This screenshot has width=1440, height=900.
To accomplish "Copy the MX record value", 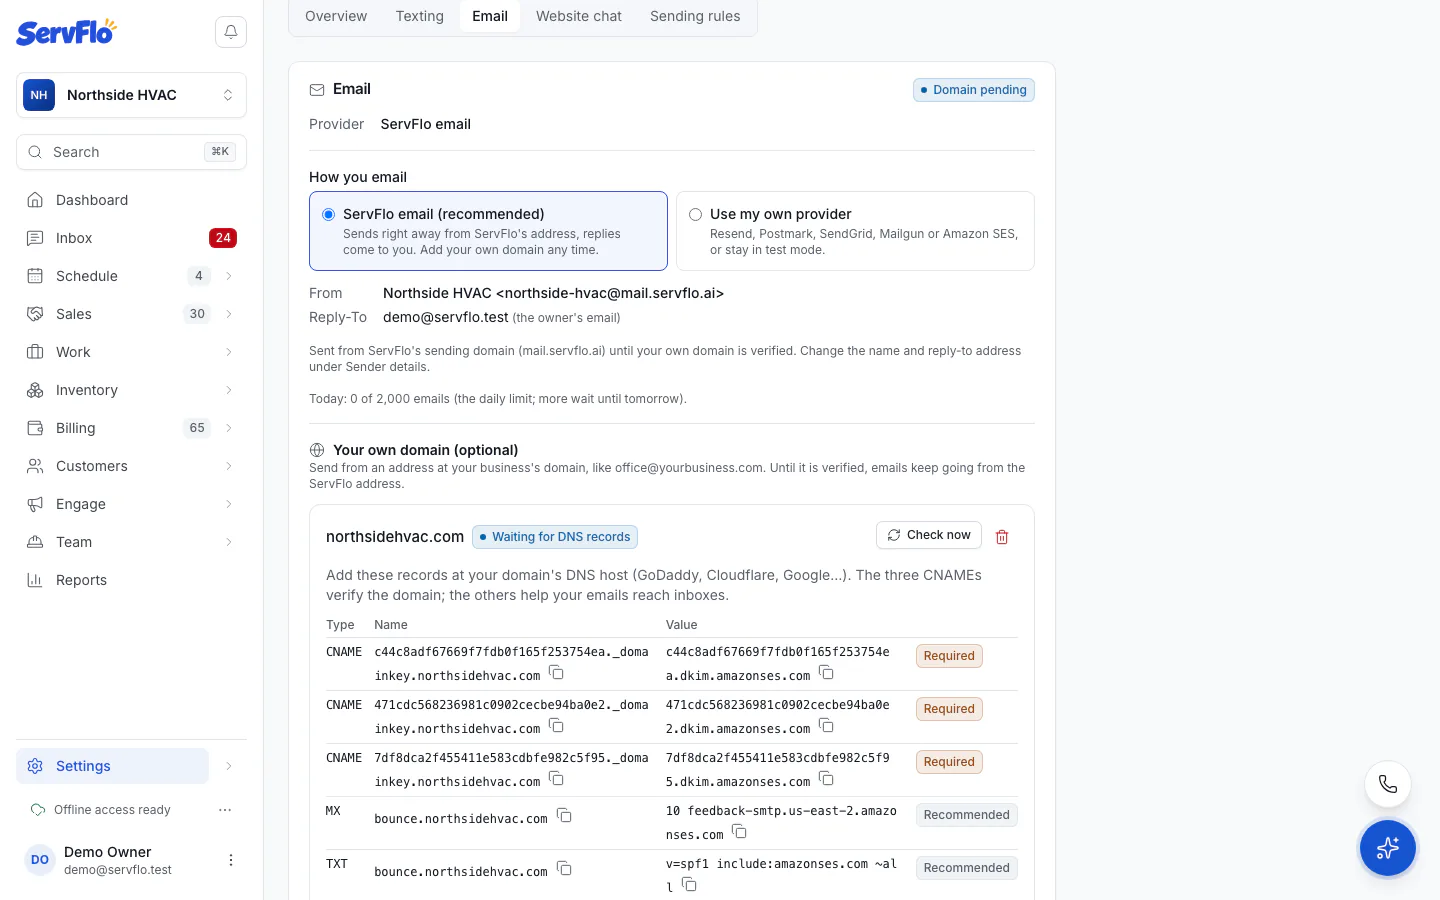I will point(739,832).
